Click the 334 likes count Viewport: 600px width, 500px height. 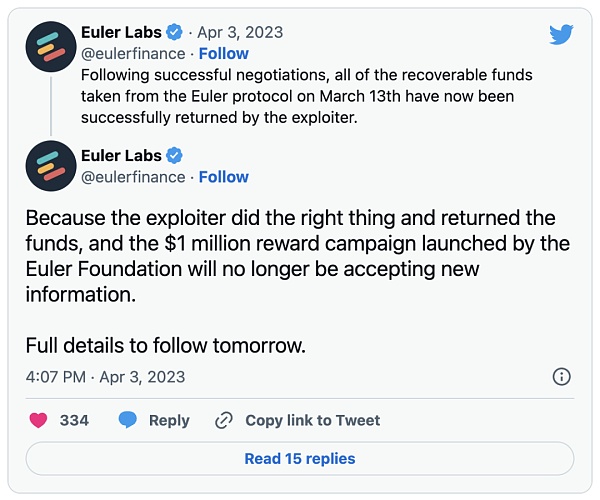pyautogui.click(x=74, y=420)
